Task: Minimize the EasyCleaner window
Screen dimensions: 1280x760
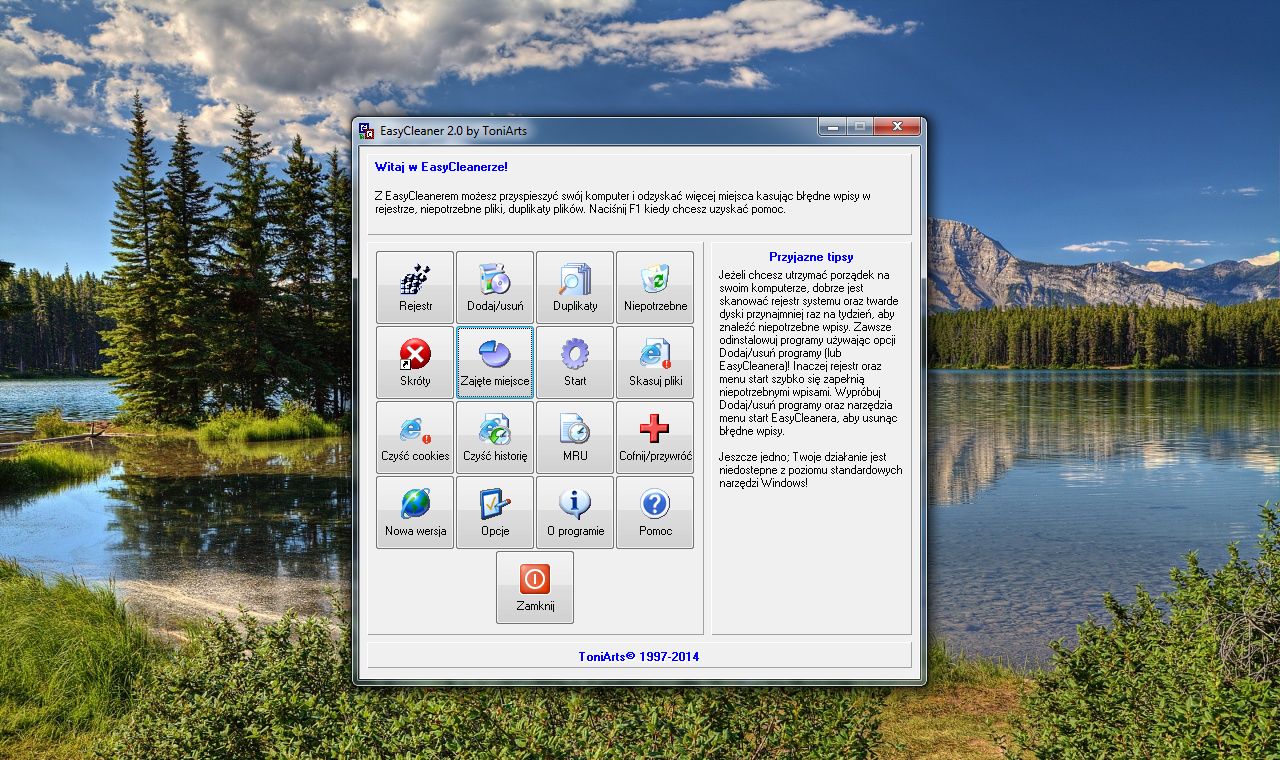Action: tap(832, 127)
